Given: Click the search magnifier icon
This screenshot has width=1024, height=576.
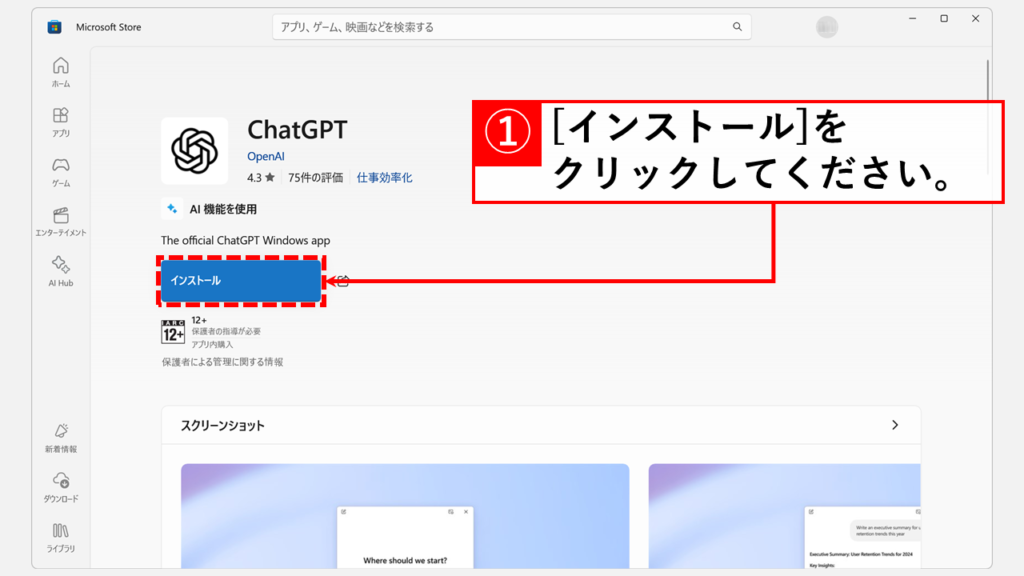Looking at the screenshot, I should 737,27.
